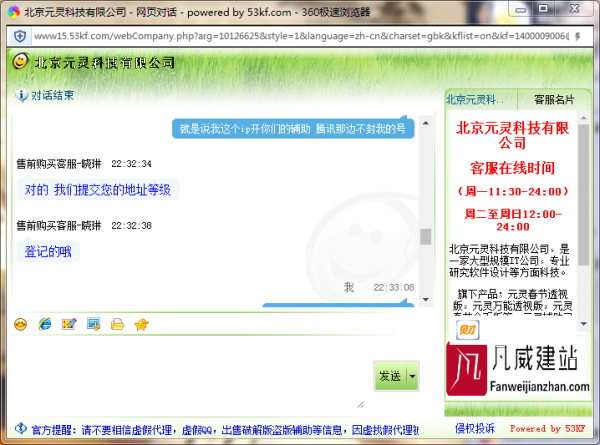Open the send options dropdown arrow
600x445 pixels.
(x=412, y=376)
